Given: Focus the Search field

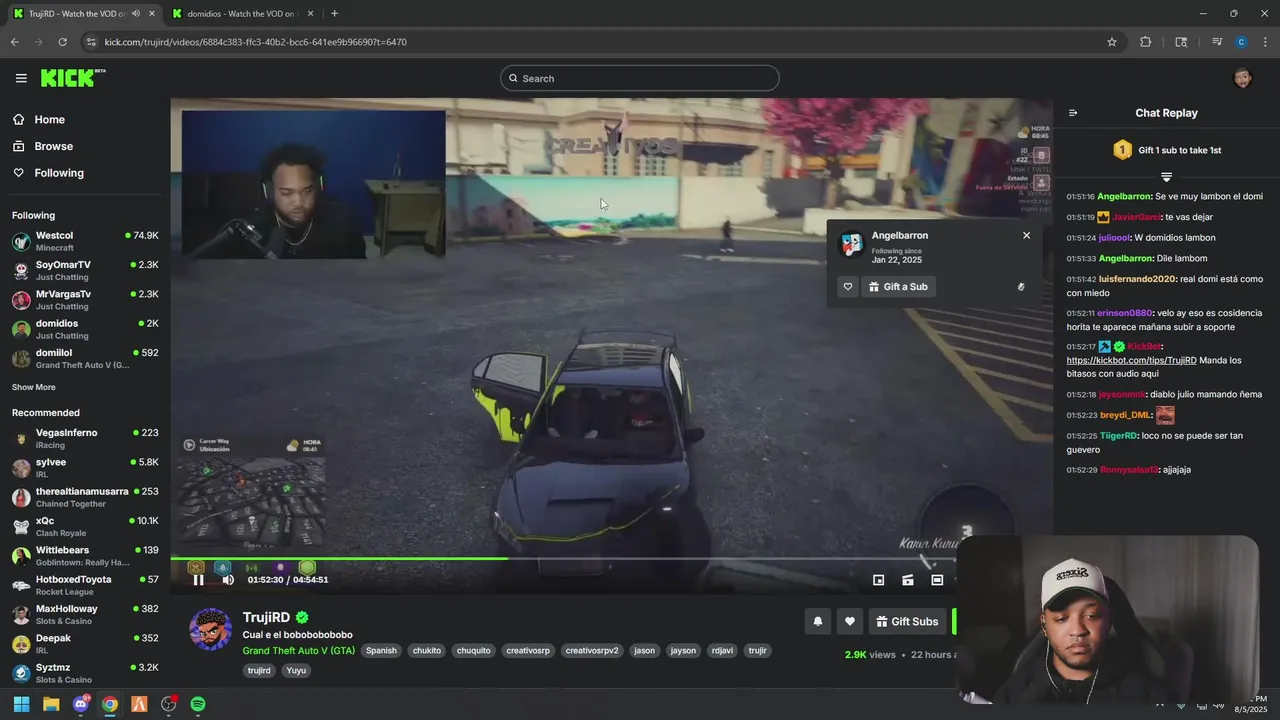Looking at the screenshot, I should click(640, 78).
